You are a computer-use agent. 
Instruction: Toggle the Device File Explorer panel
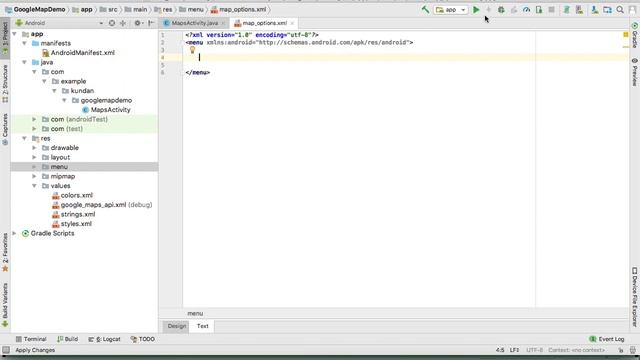click(635, 297)
